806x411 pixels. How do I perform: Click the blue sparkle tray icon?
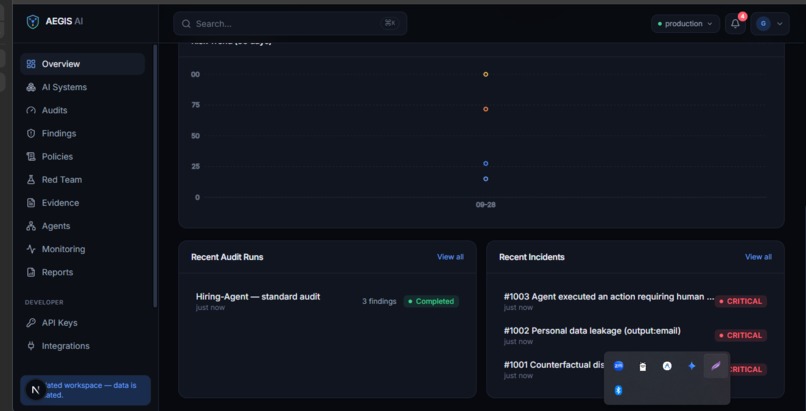691,366
